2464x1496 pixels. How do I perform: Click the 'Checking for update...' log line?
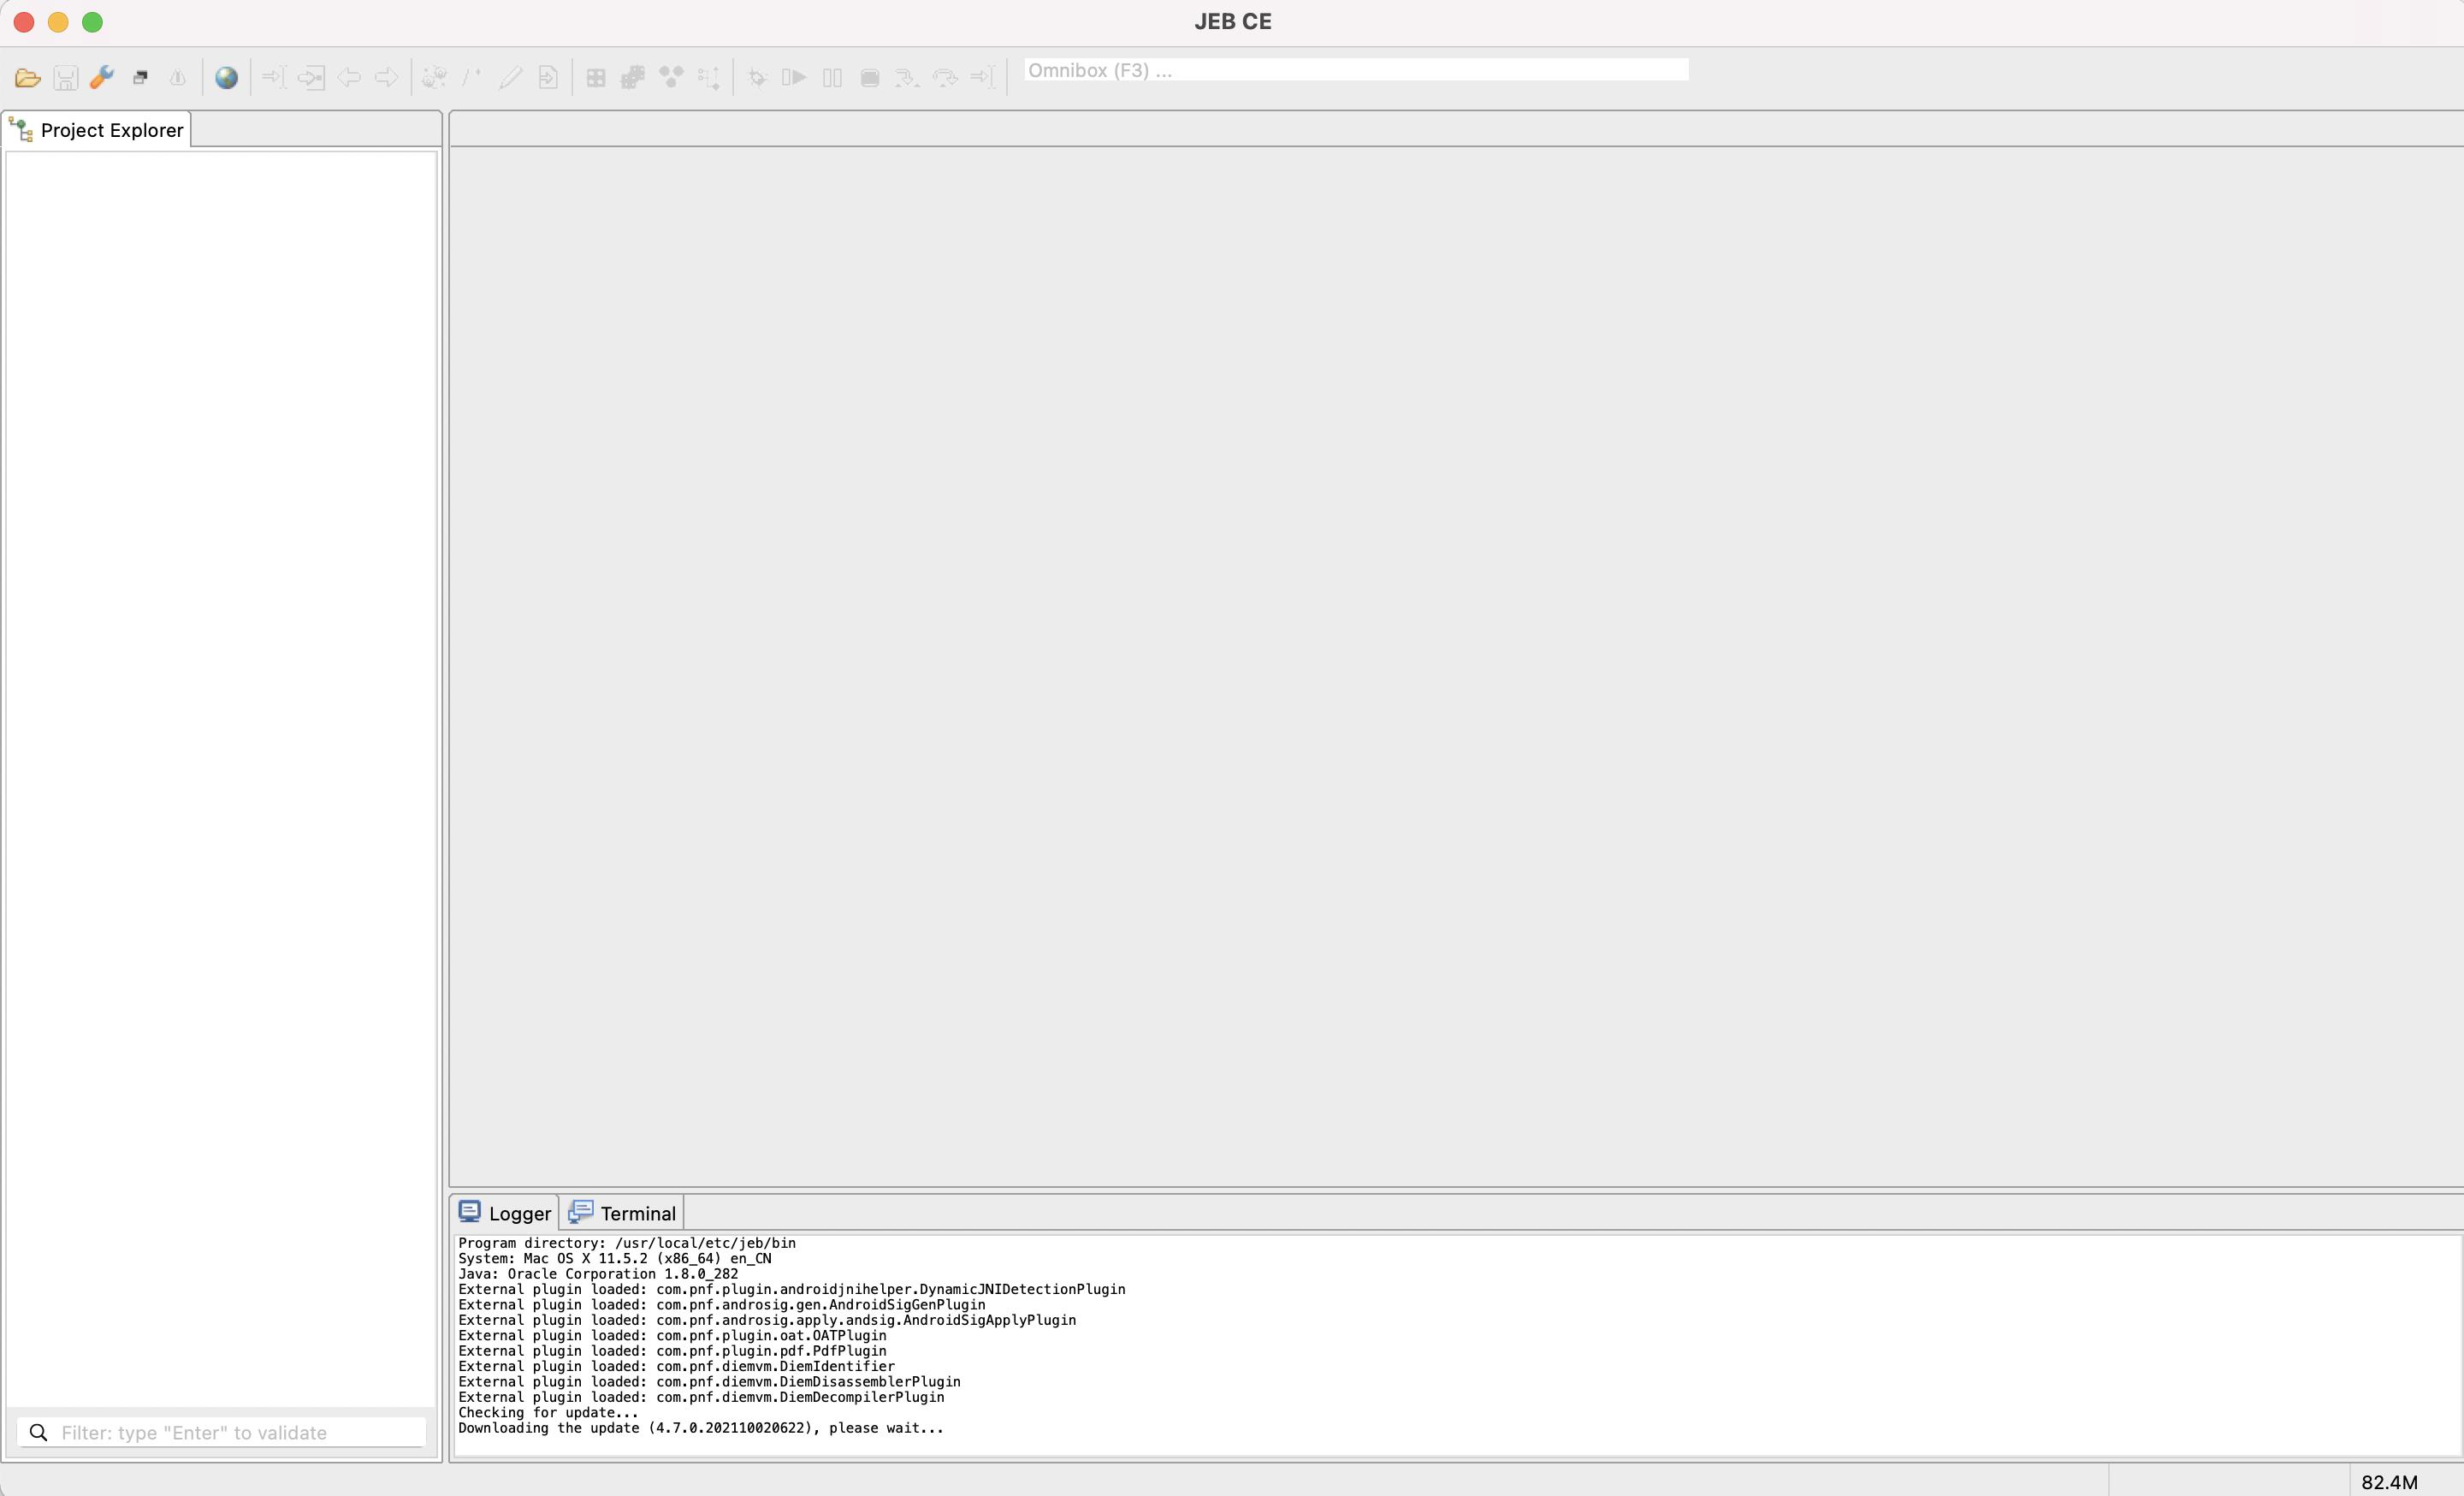click(x=548, y=1413)
